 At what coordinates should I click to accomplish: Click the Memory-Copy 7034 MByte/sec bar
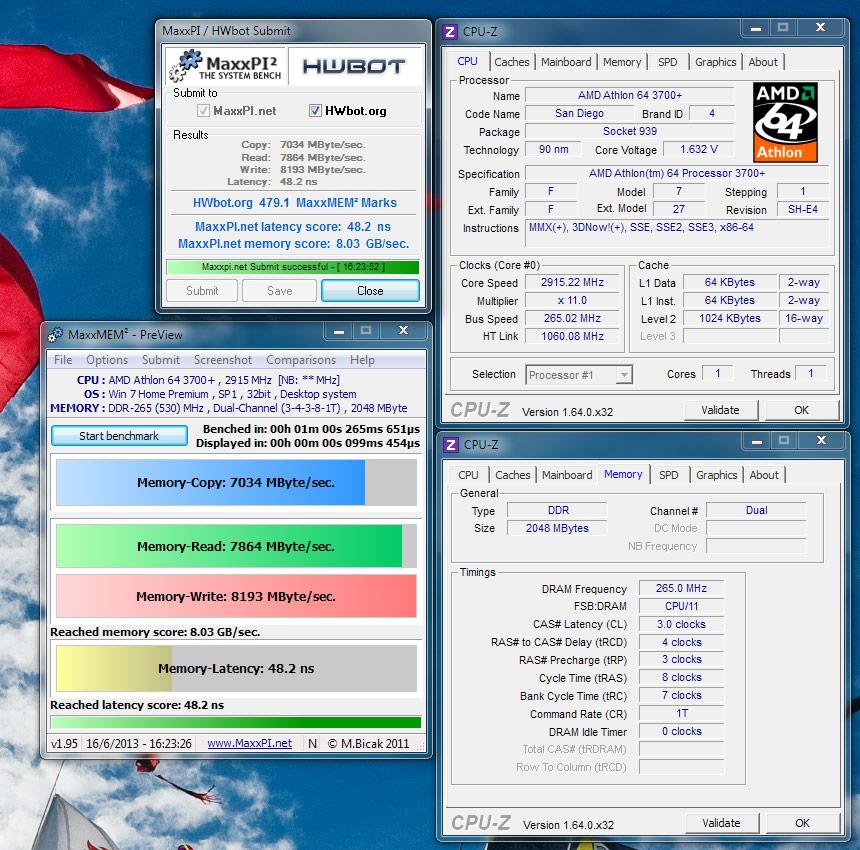coord(236,483)
